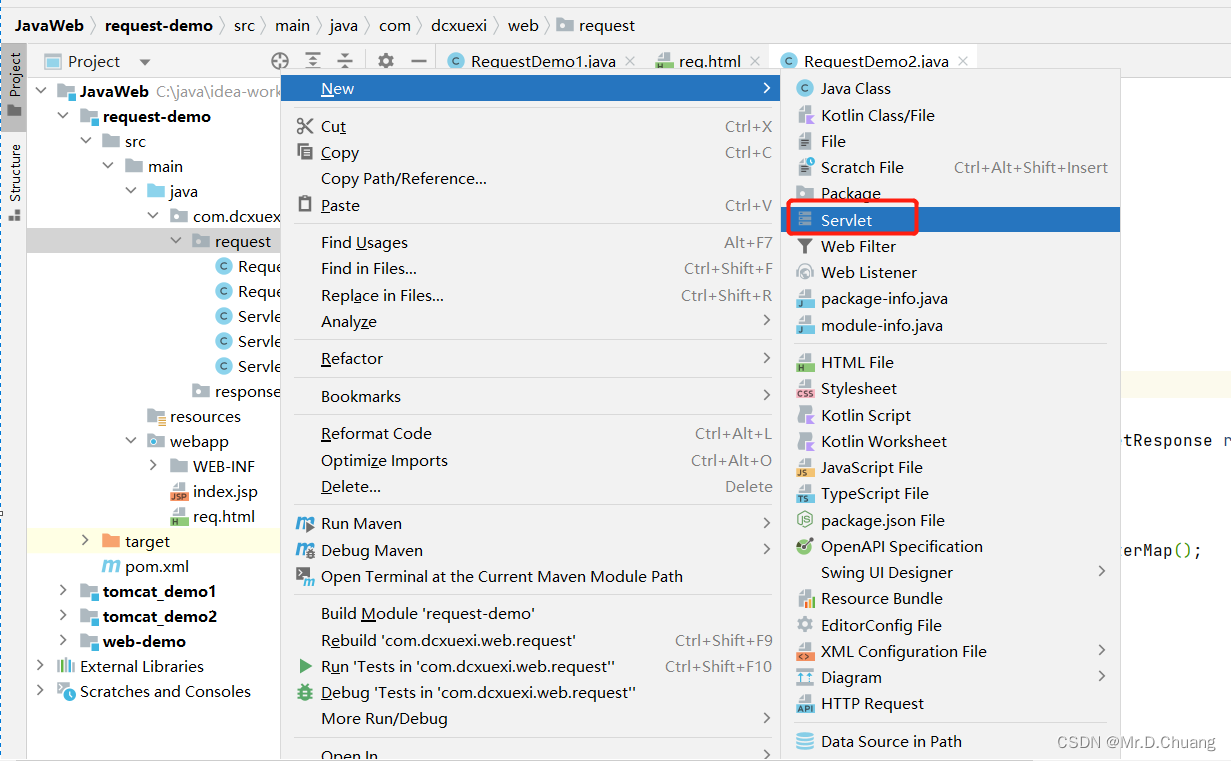Select Servlet from the New submenu

click(x=846, y=220)
